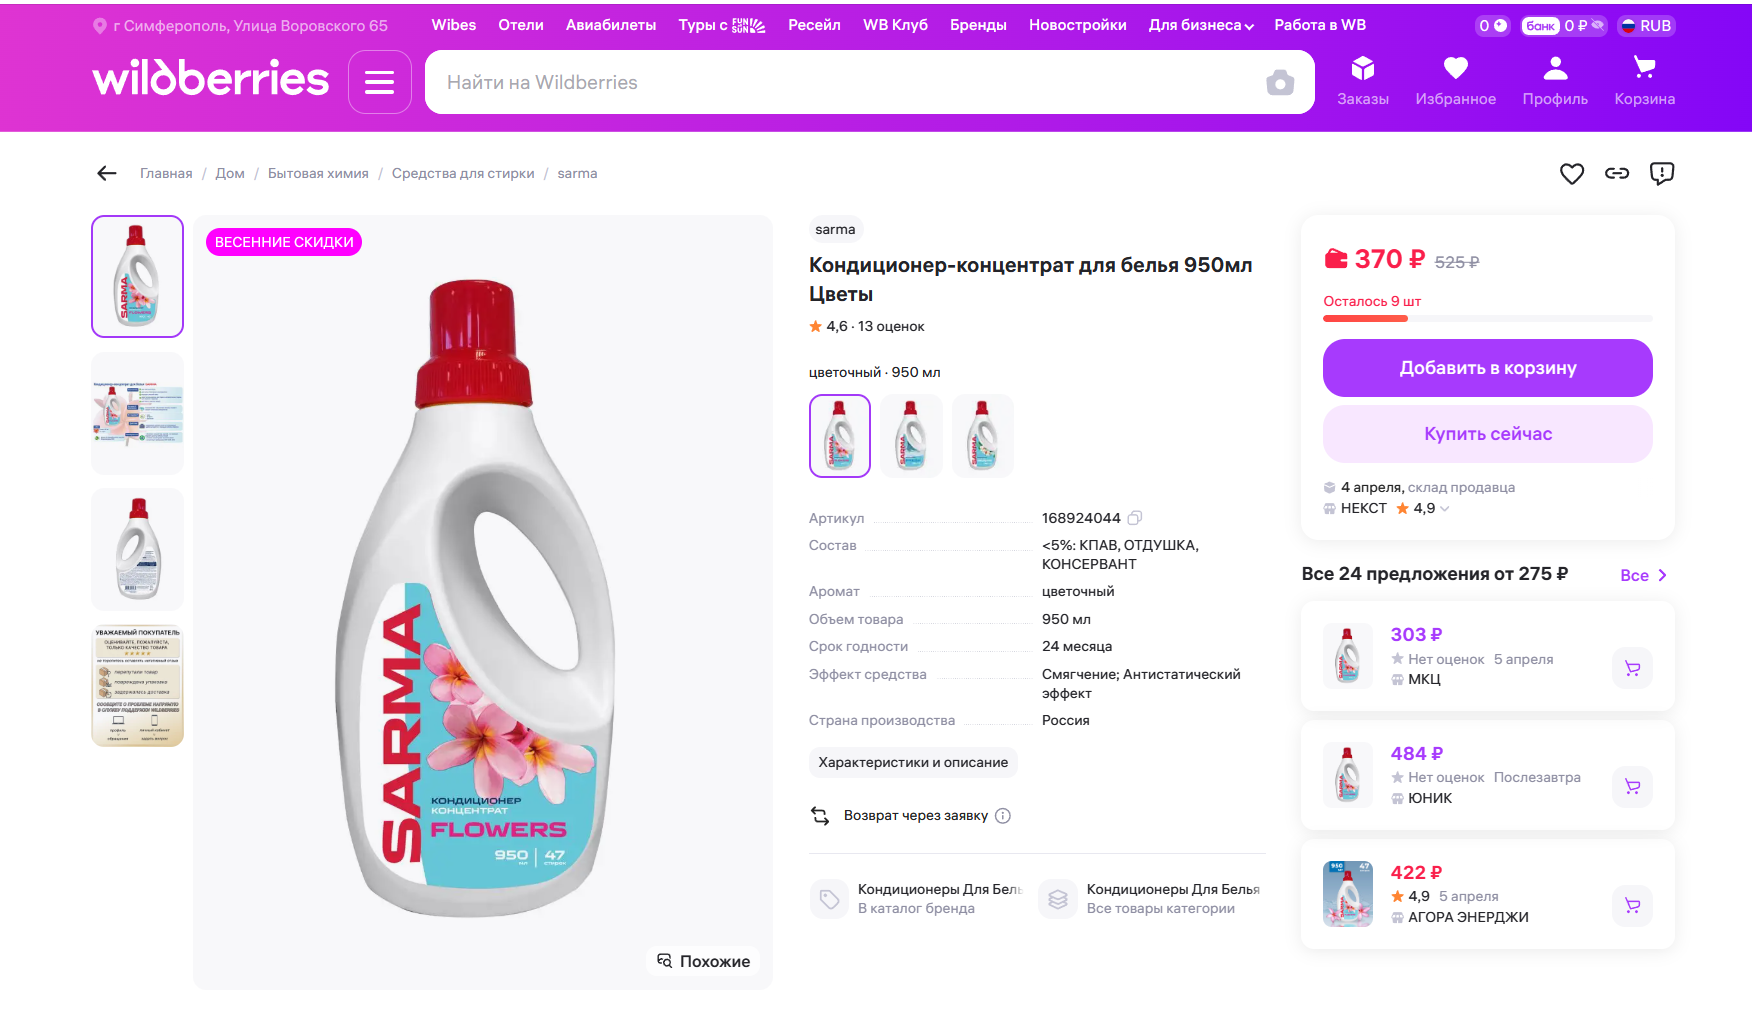This screenshot has height=1030, width=1752.
Task: Open Характеристики и описание
Action: click(913, 763)
